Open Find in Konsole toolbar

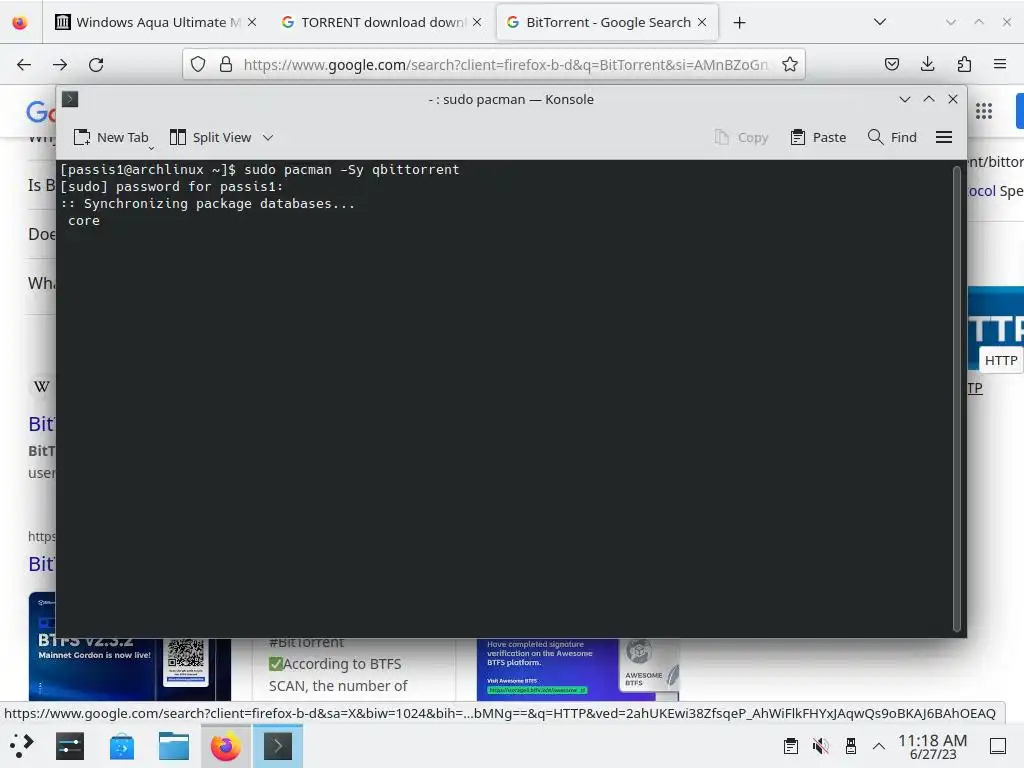892,137
